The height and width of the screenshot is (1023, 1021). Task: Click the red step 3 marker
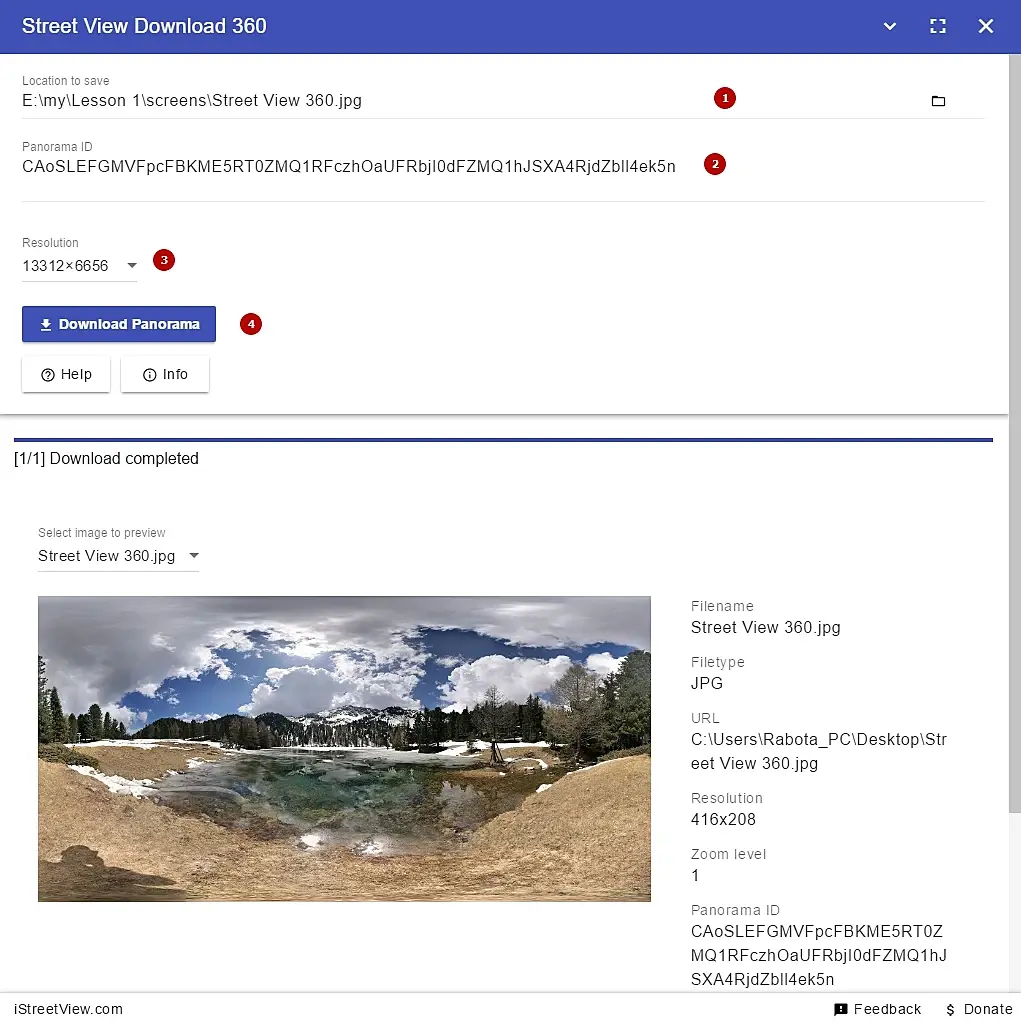coord(164,260)
